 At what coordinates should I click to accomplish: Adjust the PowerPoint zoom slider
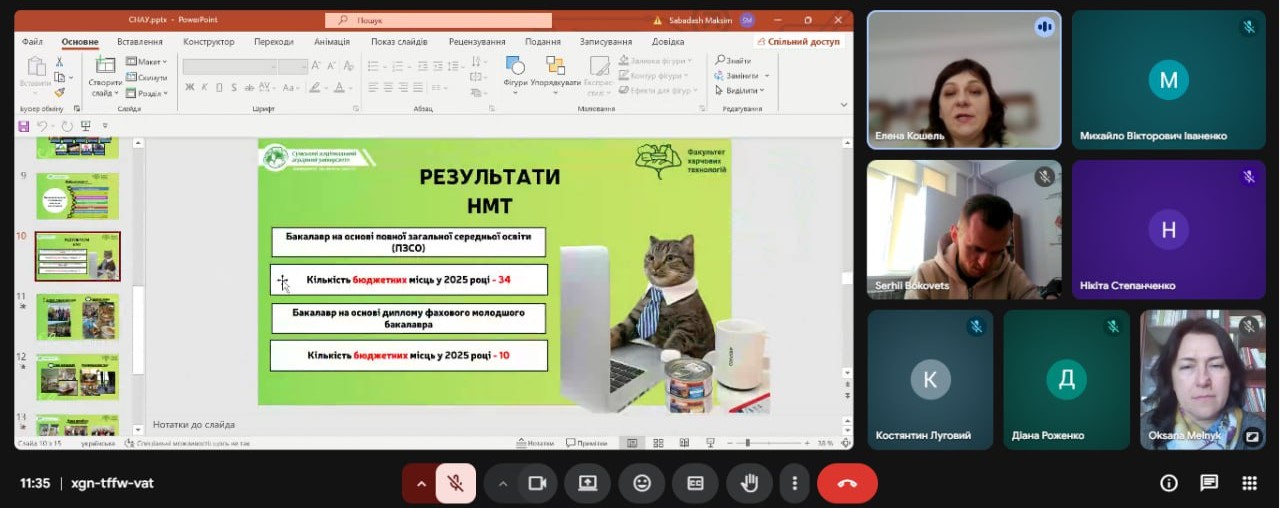(747, 442)
